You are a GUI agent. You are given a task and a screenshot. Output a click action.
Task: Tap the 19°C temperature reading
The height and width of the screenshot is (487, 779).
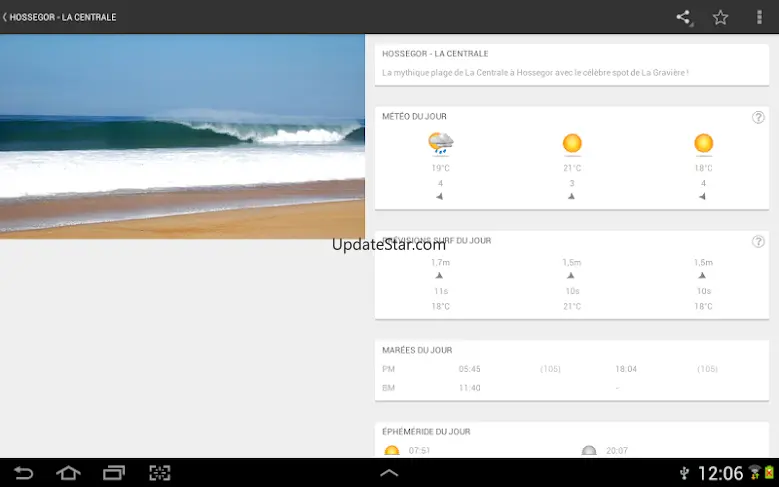tap(440, 168)
